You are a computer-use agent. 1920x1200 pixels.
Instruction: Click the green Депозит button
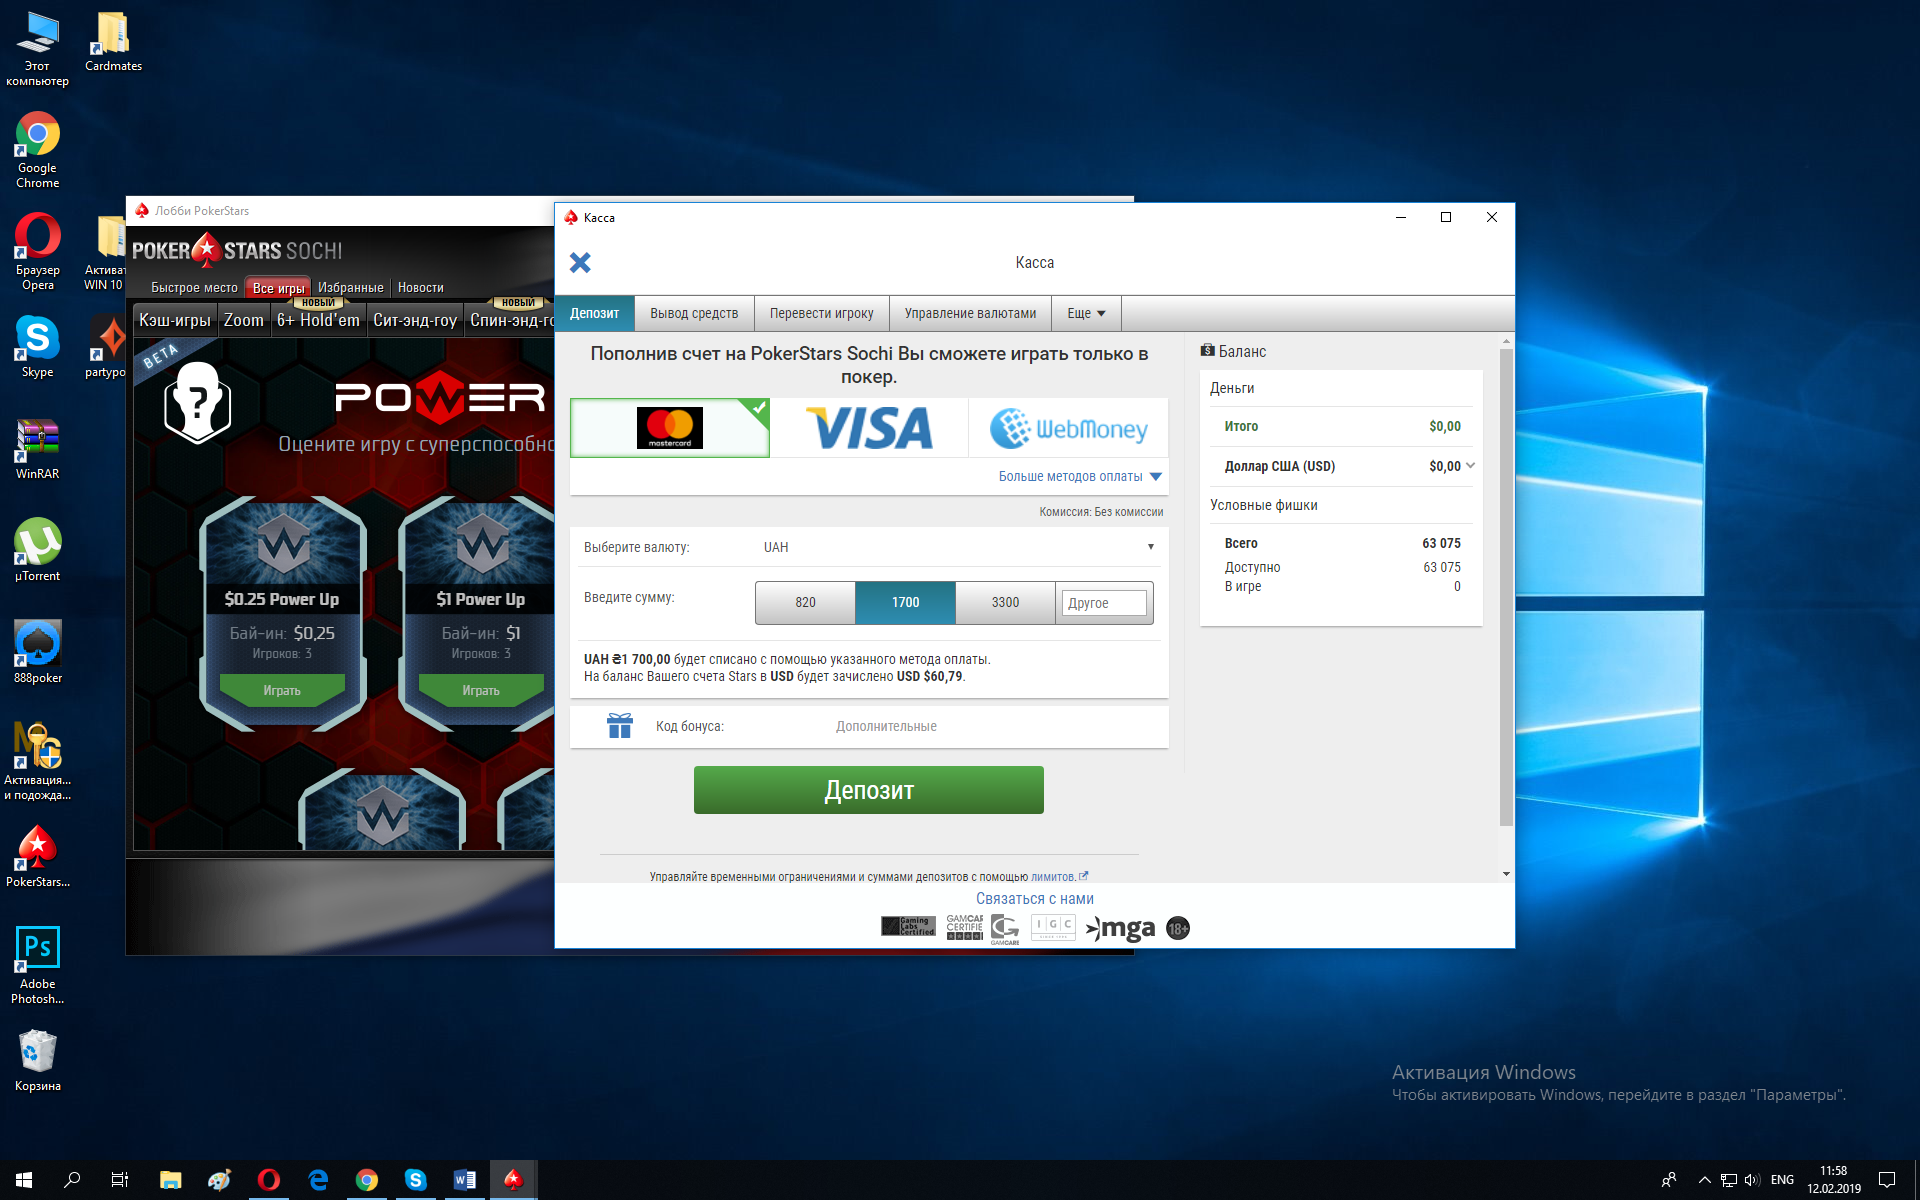pyautogui.click(x=869, y=790)
